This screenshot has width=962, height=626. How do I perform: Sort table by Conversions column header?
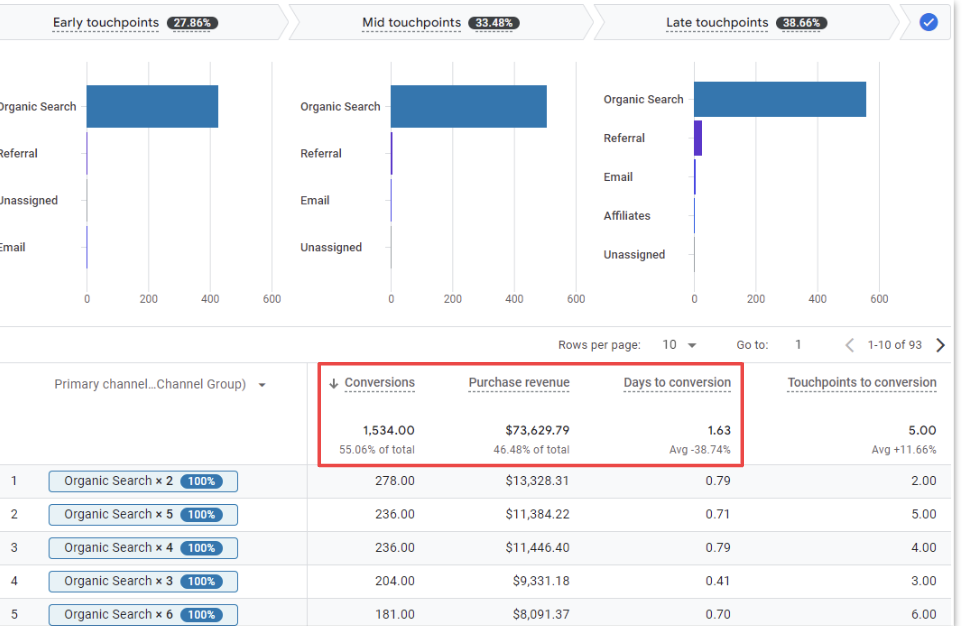point(379,382)
